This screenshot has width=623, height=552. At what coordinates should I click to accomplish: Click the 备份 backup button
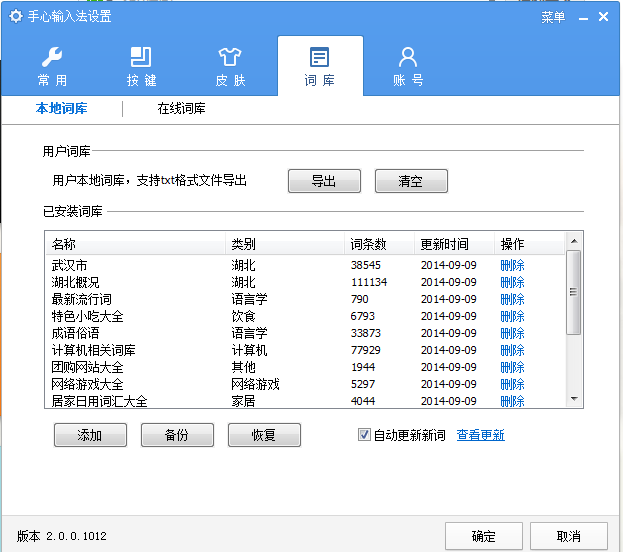(177, 435)
